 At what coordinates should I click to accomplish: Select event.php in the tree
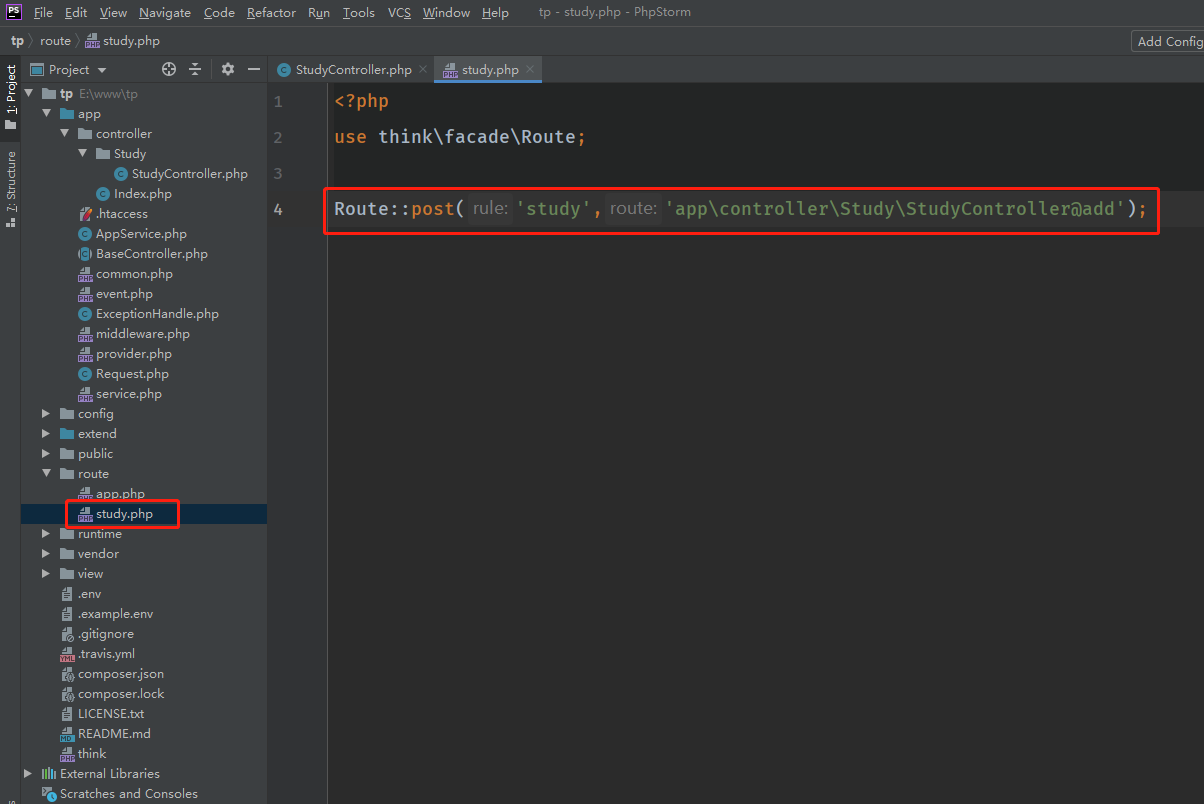tap(115, 293)
